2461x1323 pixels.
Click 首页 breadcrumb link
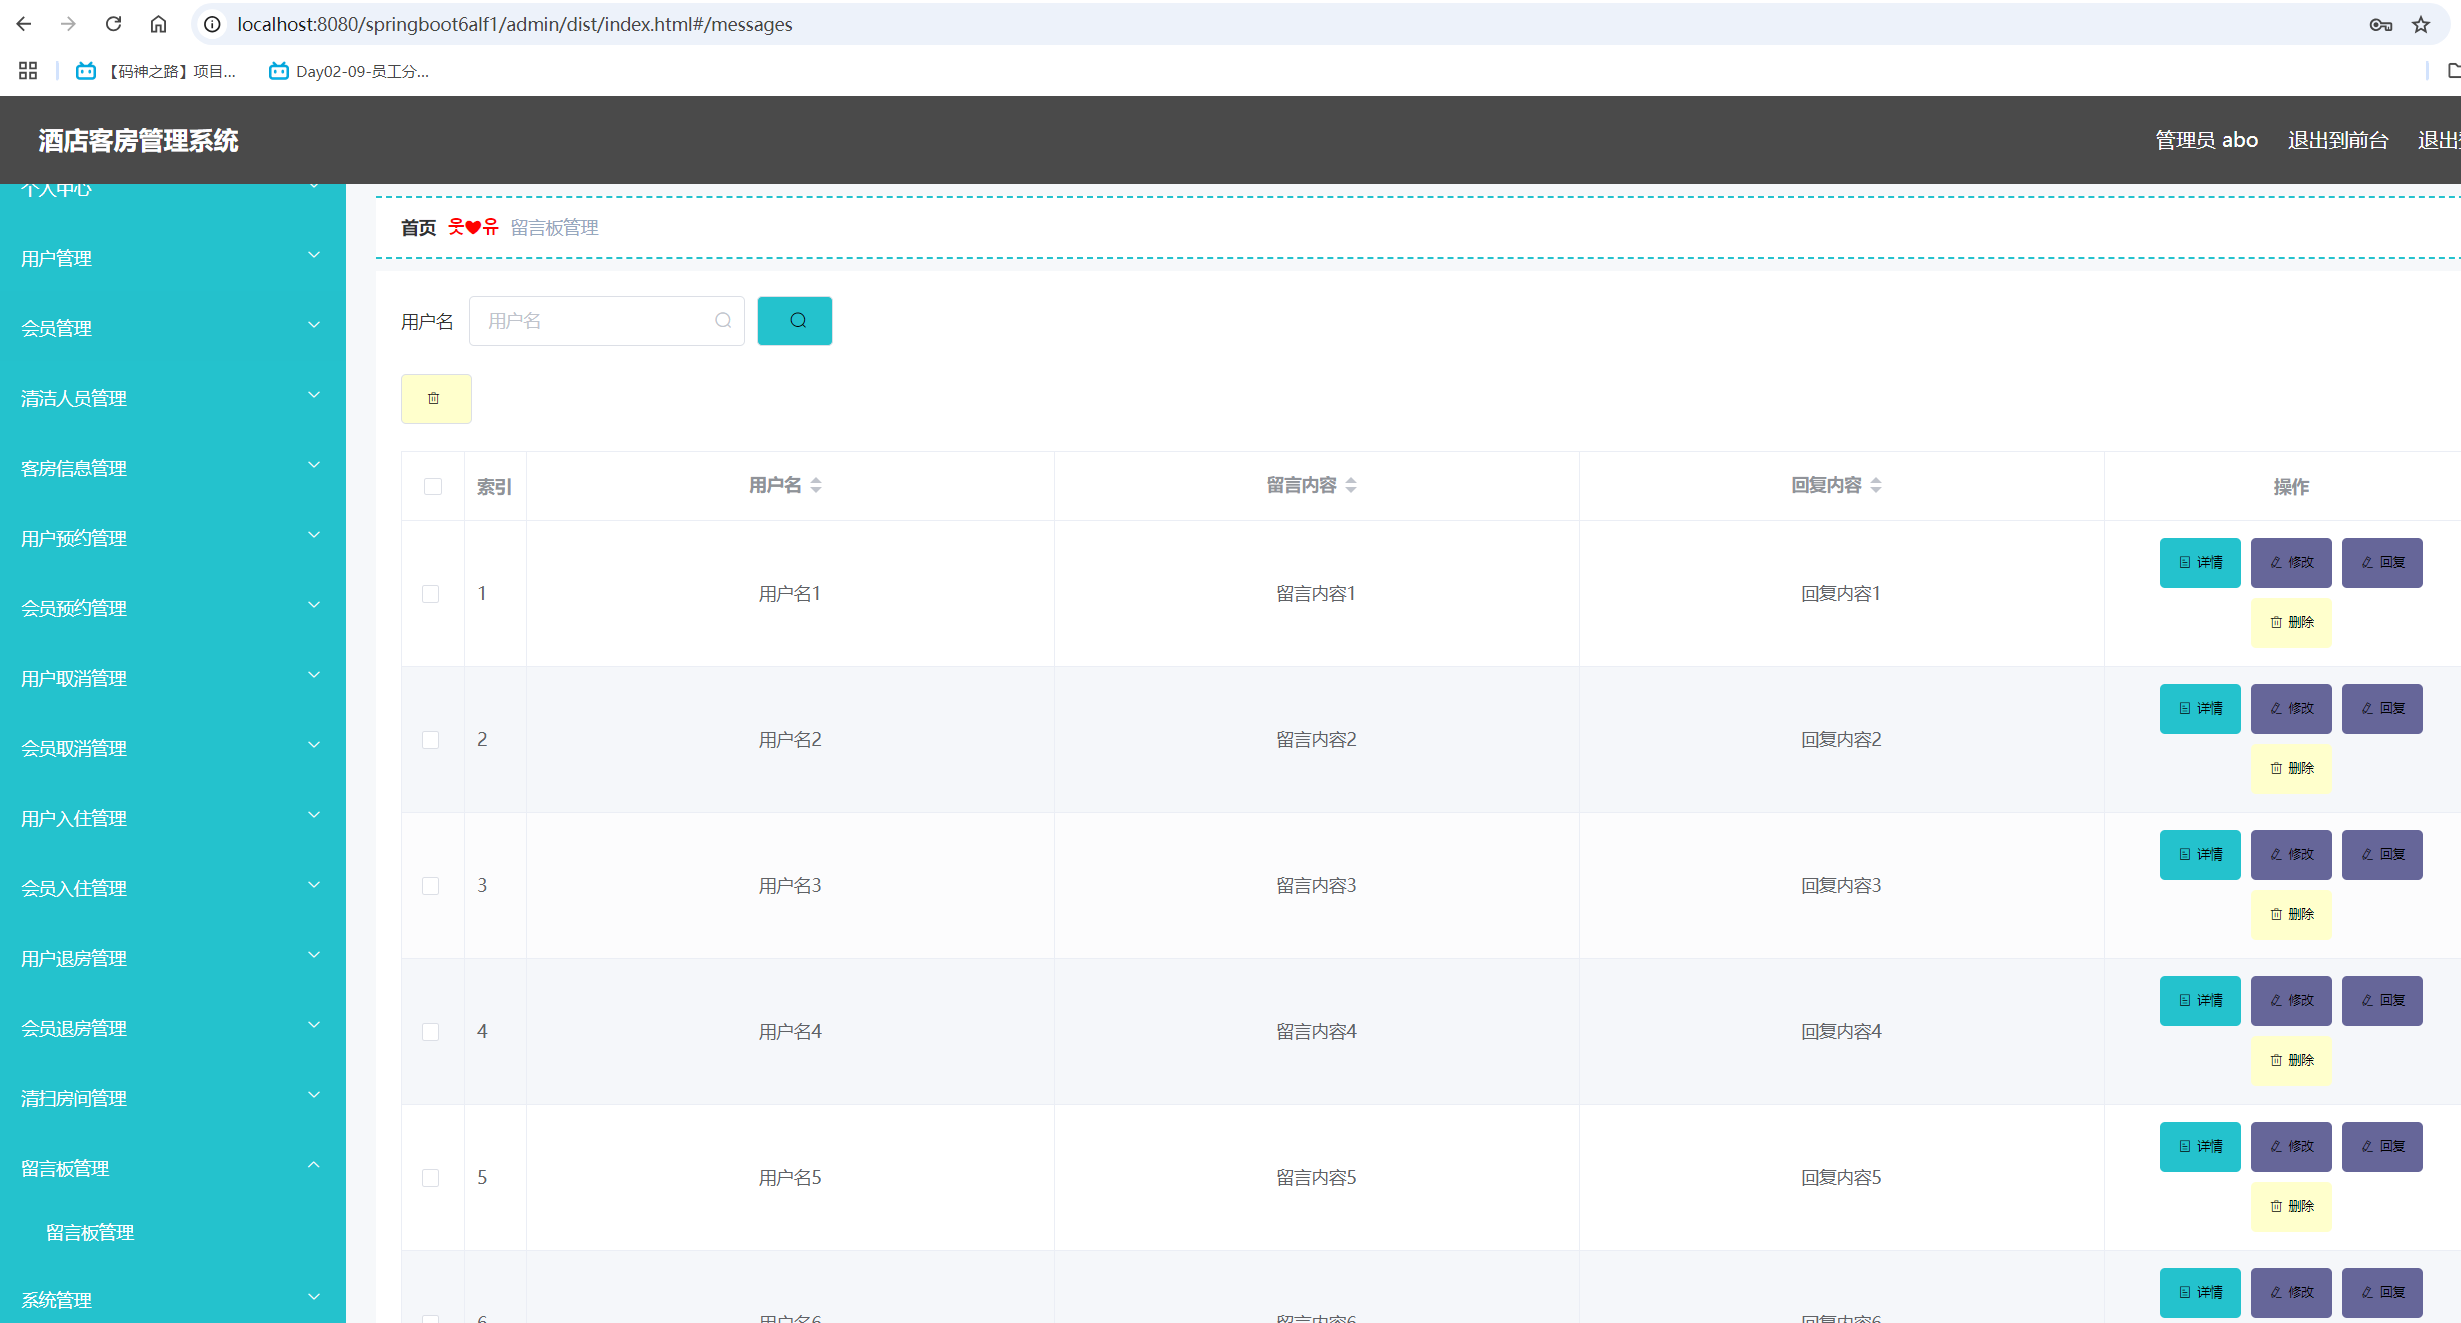pos(418,228)
